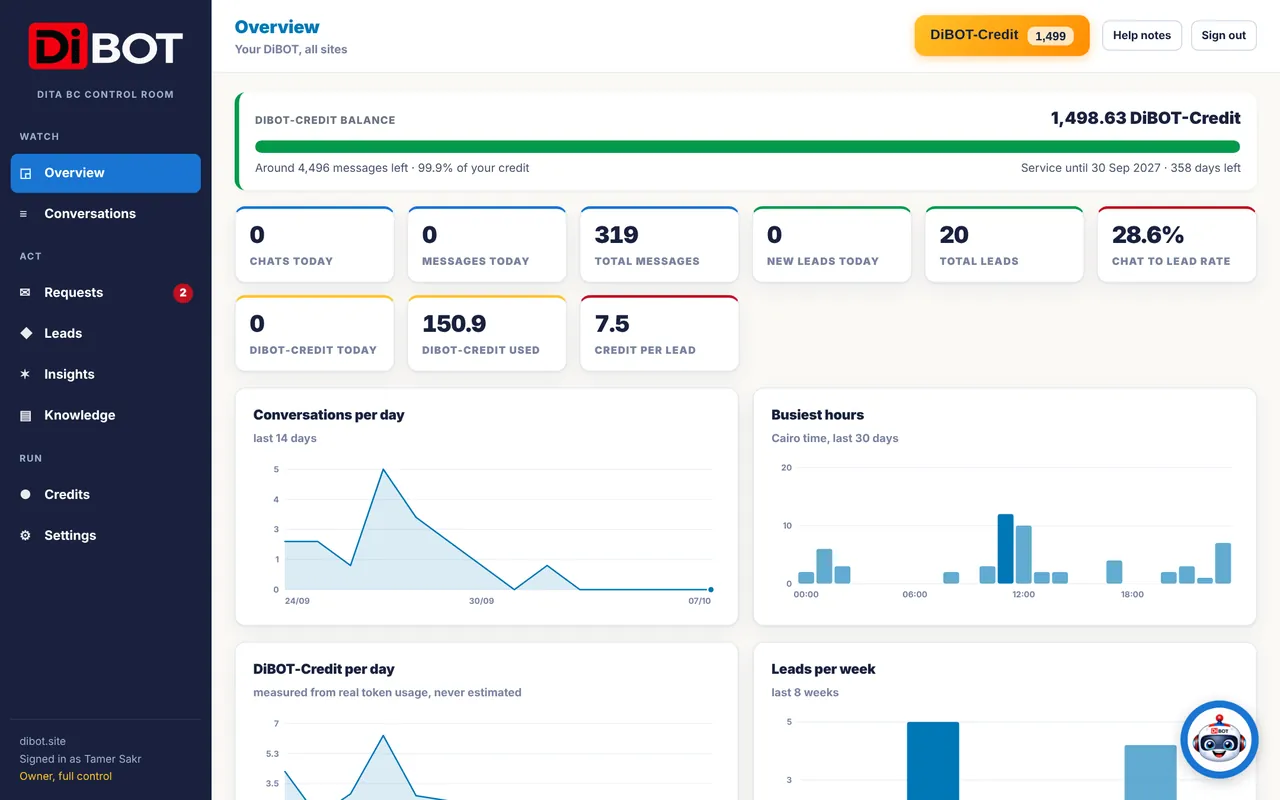Click the Requests badge showing 2
This screenshot has height=800, width=1280.
(183, 293)
